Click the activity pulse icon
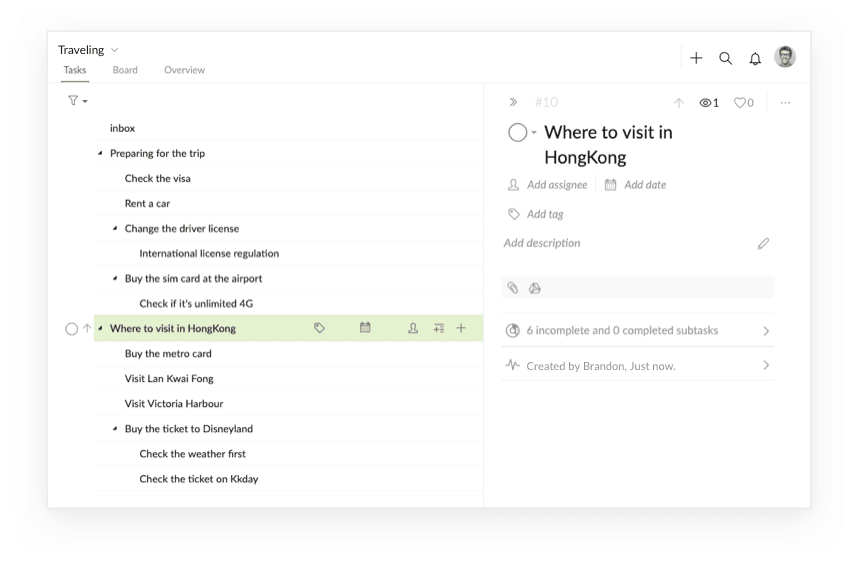 [512, 365]
